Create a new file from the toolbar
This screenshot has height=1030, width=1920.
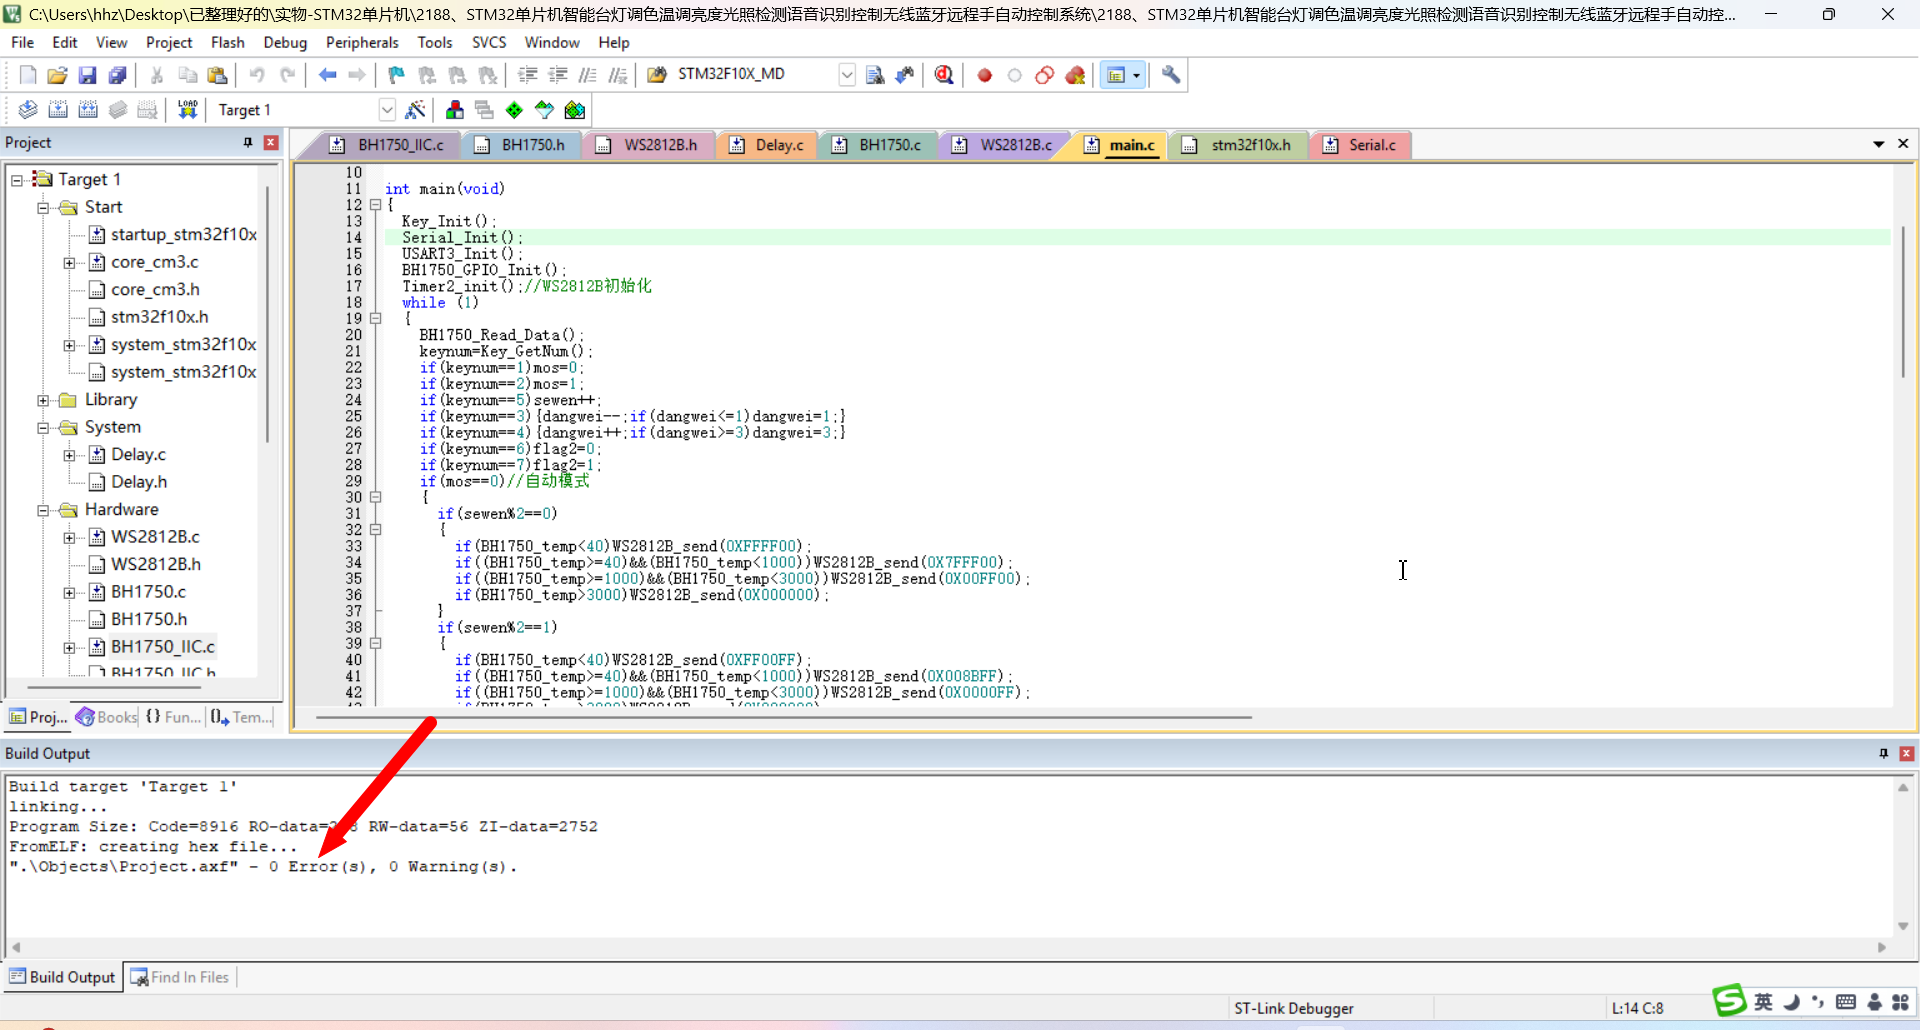(28, 75)
